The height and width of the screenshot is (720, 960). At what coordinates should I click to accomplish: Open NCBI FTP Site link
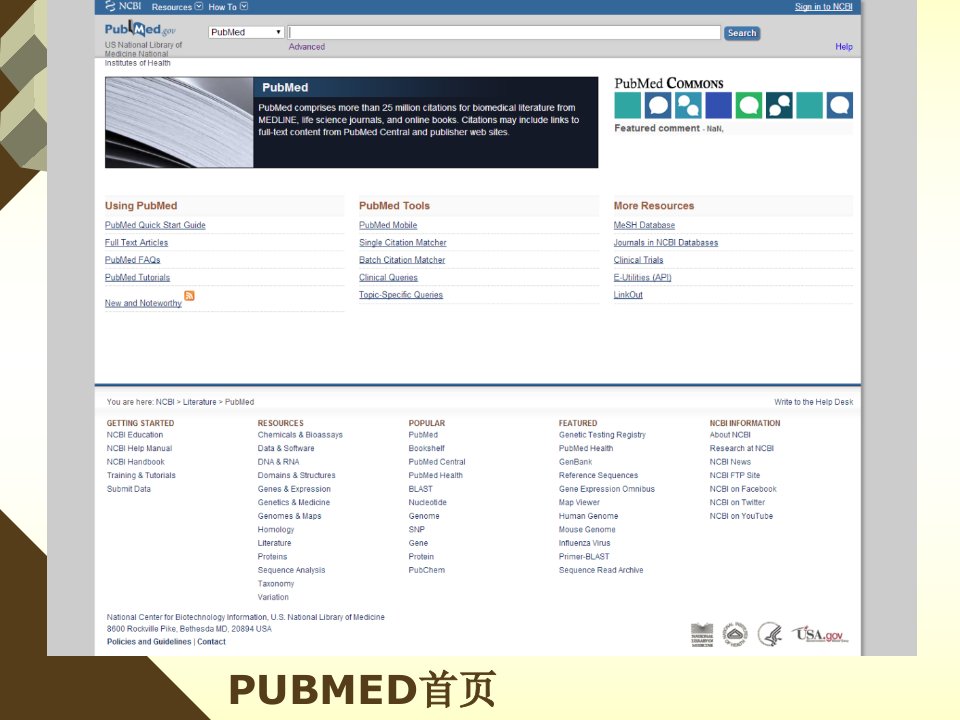(735, 475)
